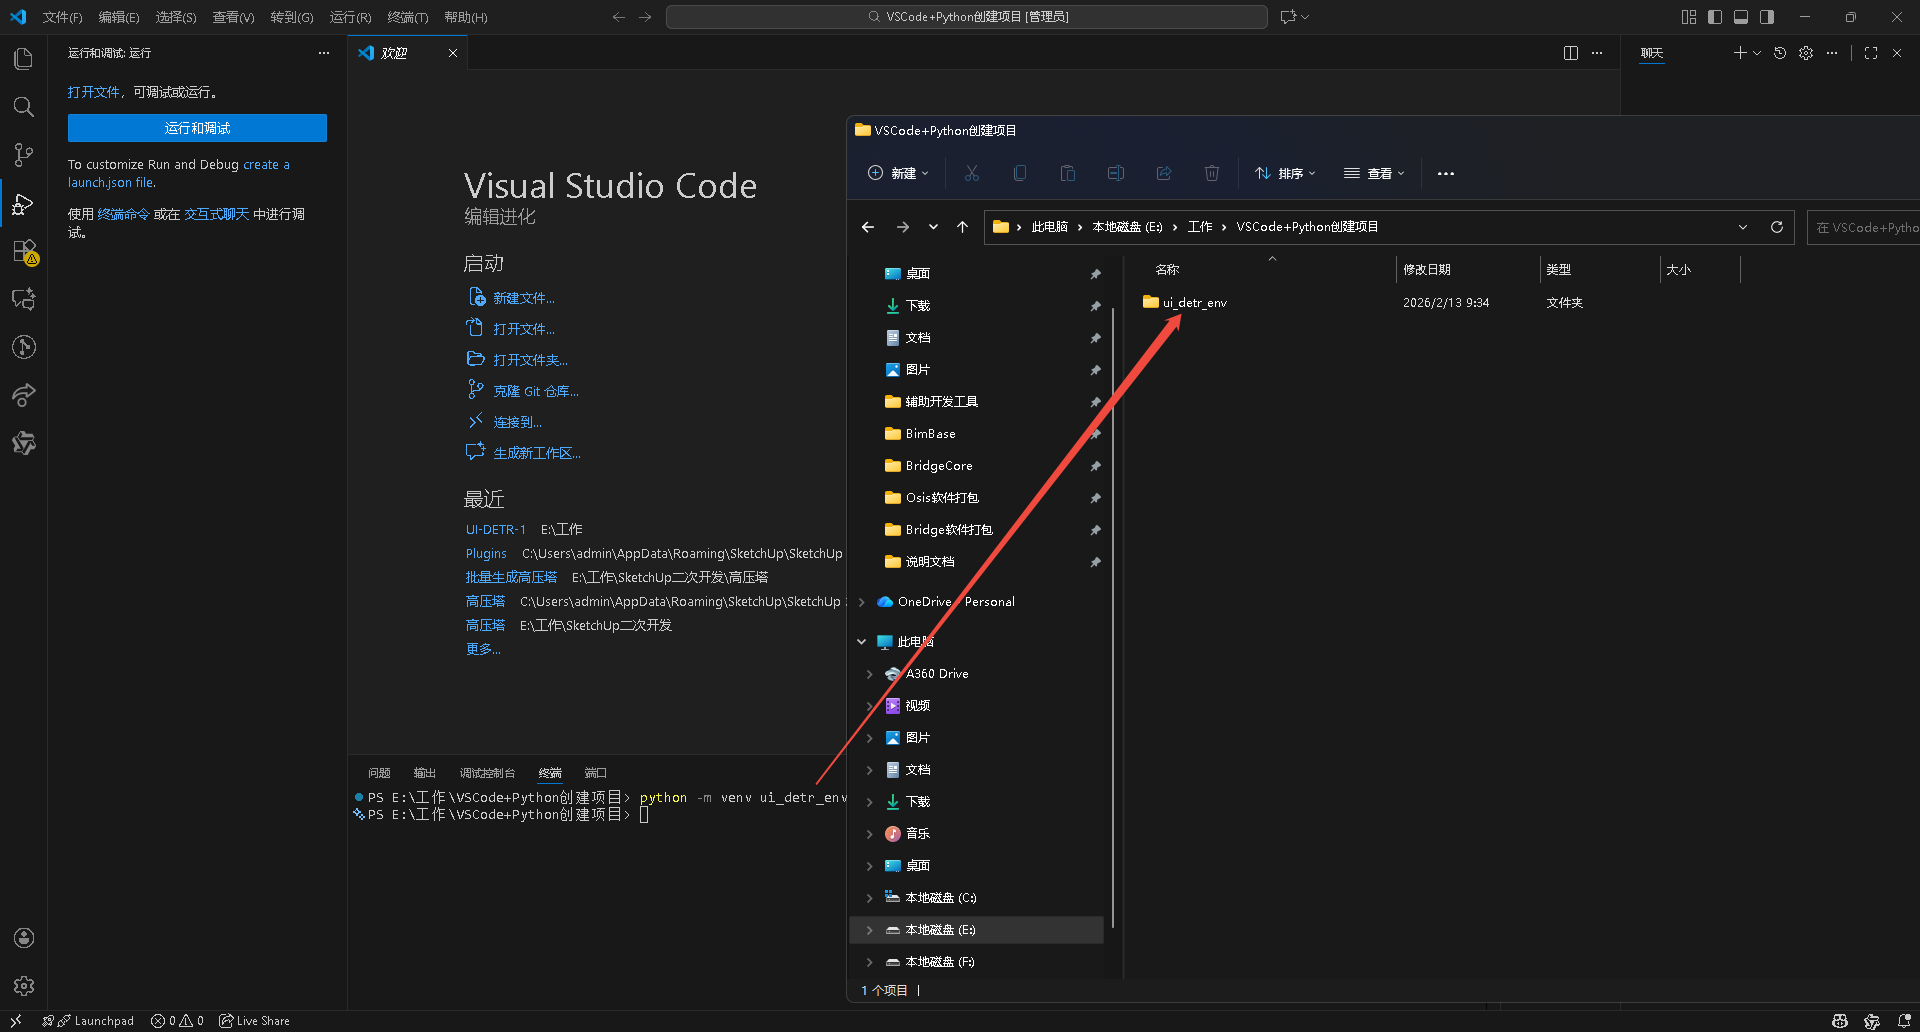This screenshot has width=1920, height=1032.
Task: Open the View dropdown in File Explorer
Action: coord(1374,173)
